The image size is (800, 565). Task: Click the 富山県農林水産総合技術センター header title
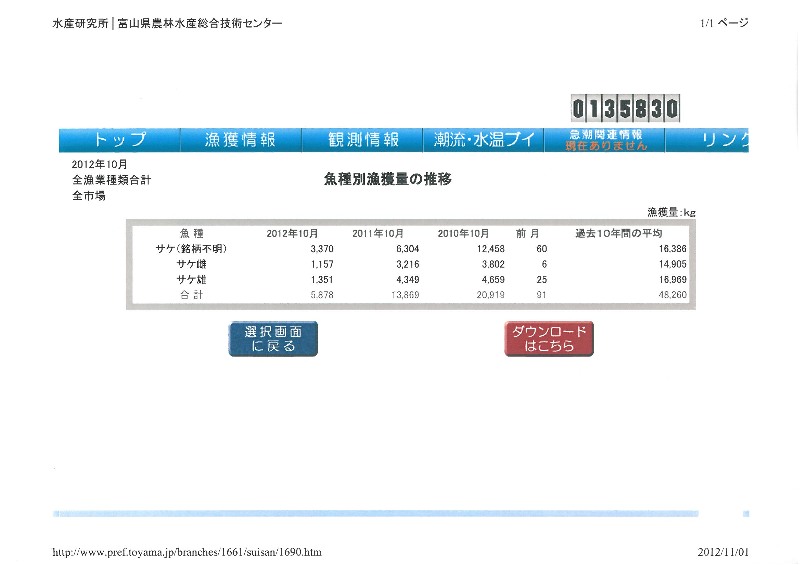[x=200, y=23]
